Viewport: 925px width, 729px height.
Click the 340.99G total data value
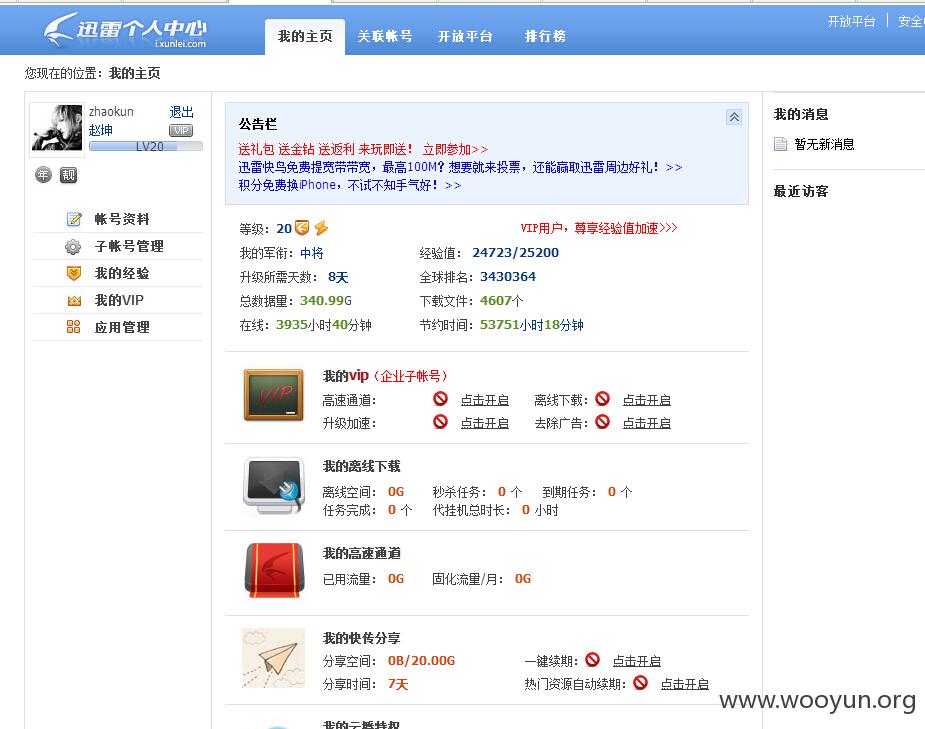coord(326,301)
